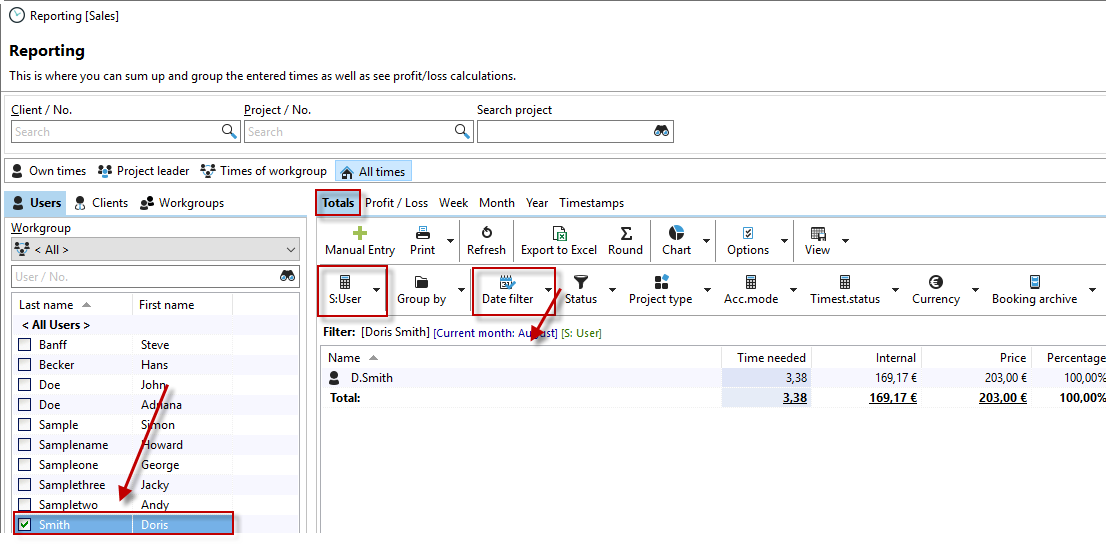Expand the Group by dropdown arrow
Image resolution: width=1106 pixels, height=548 pixels.
[461, 291]
